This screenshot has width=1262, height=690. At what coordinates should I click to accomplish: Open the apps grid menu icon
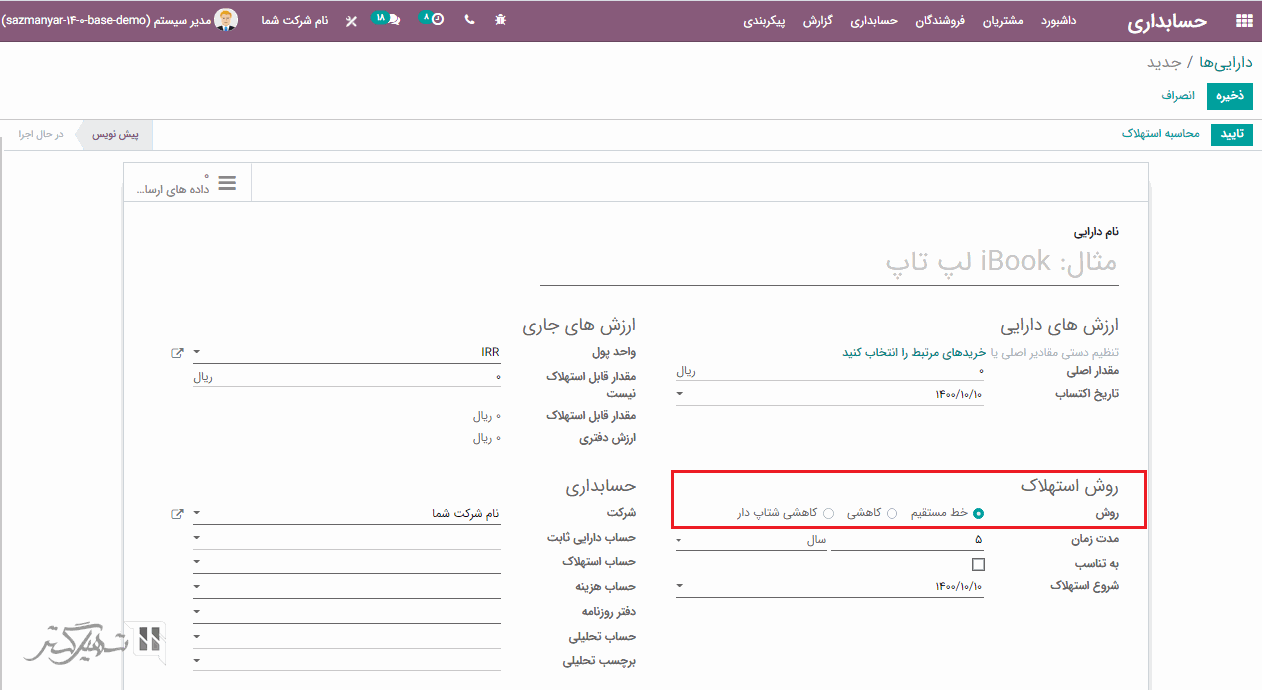click(x=1244, y=21)
